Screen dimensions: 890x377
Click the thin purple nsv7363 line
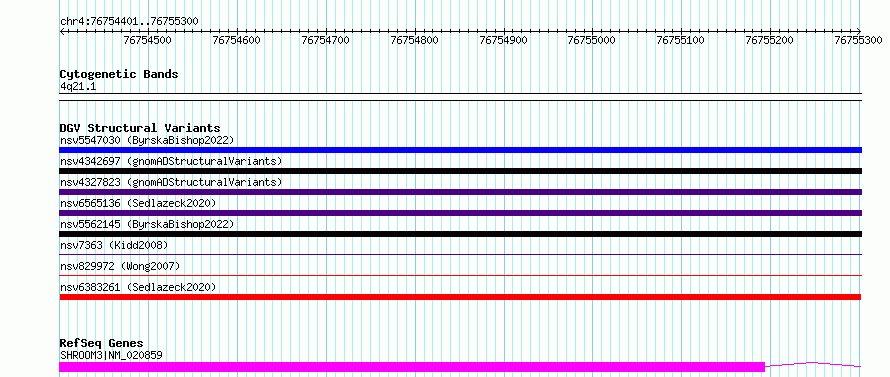click(460, 254)
